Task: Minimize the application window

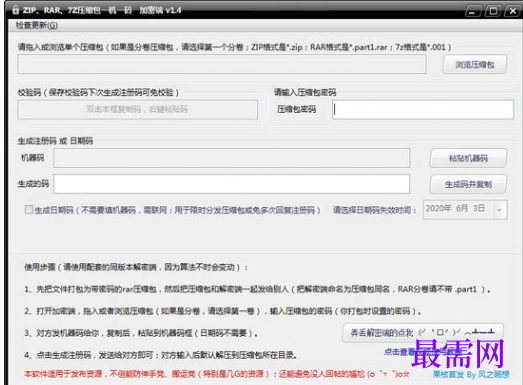Action: point(472,11)
